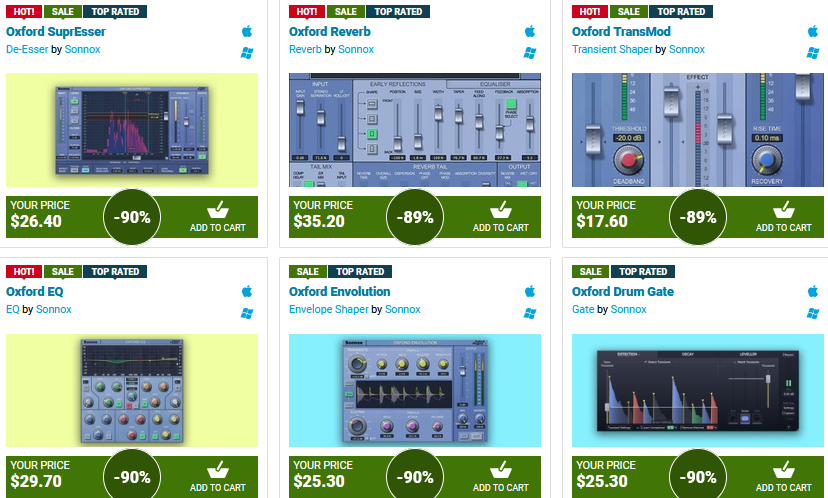Image resolution: width=828 pixels, height=498 pixels.
Task: Open the De-Esser category link
Action: pyautogui.click(x=27, y=49)
